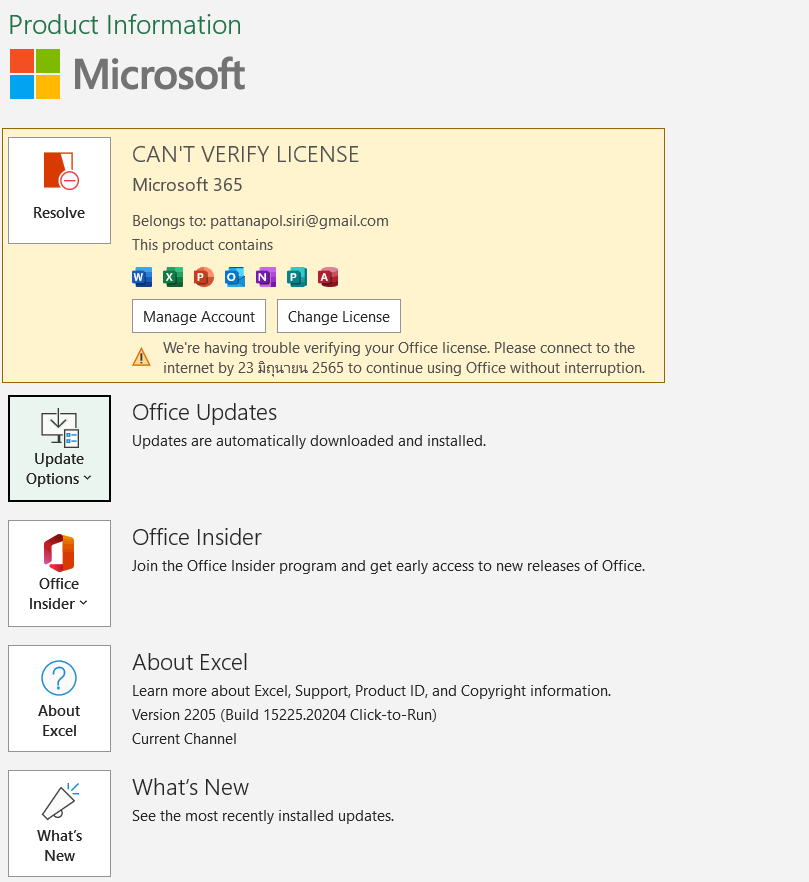Click the Publisher app icon
809x882 pixels.
(x=296, y=277)
